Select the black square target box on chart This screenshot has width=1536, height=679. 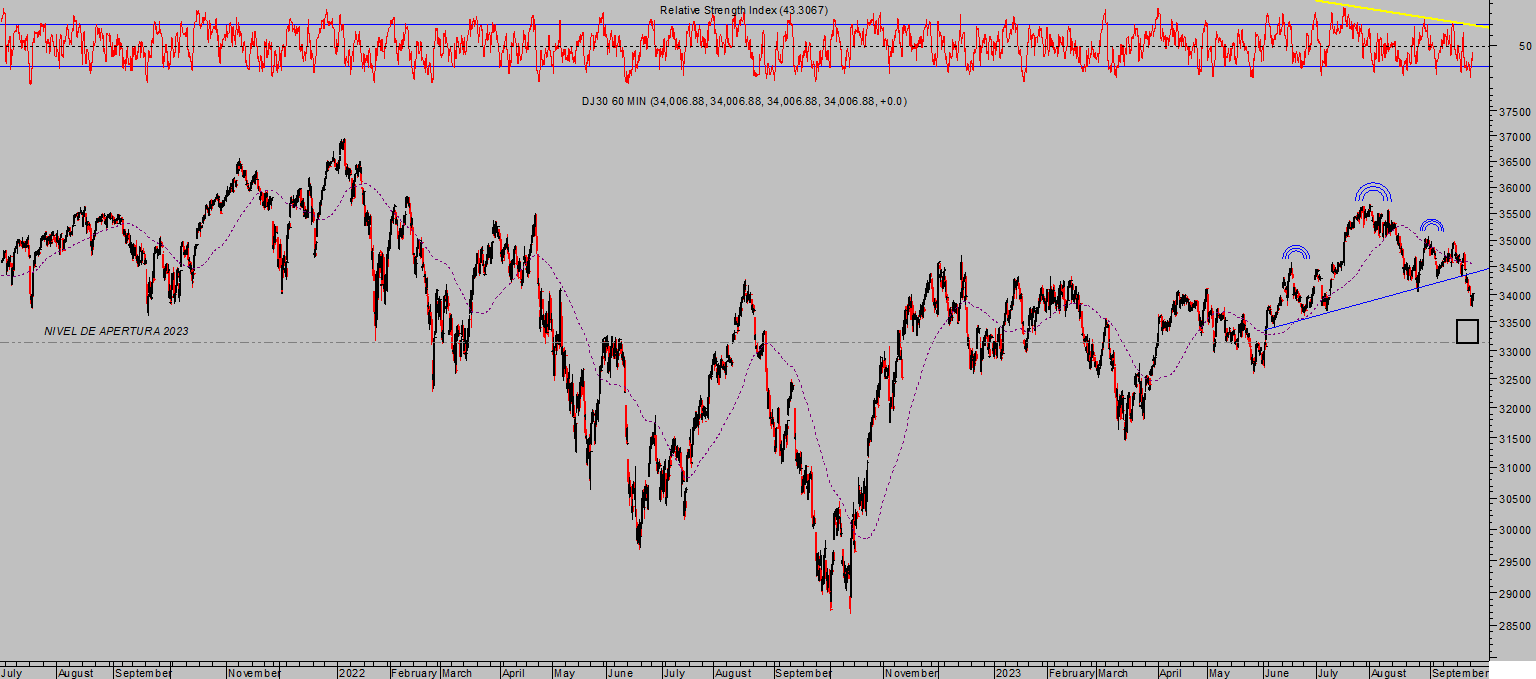coord(1467,331)
